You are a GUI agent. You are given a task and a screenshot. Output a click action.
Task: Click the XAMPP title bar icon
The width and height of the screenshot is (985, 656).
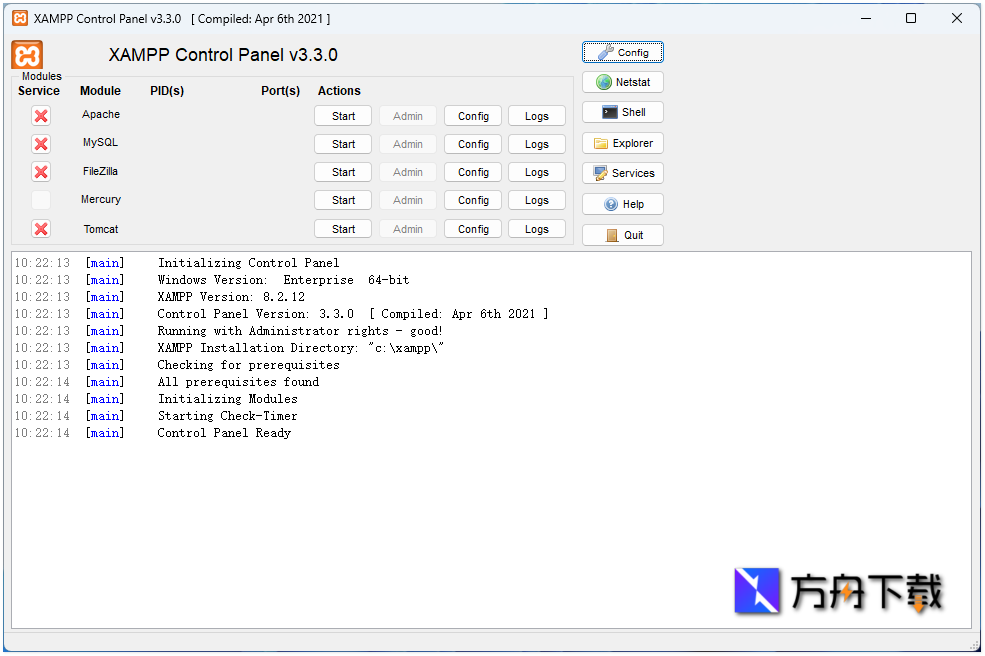(20, 18)
